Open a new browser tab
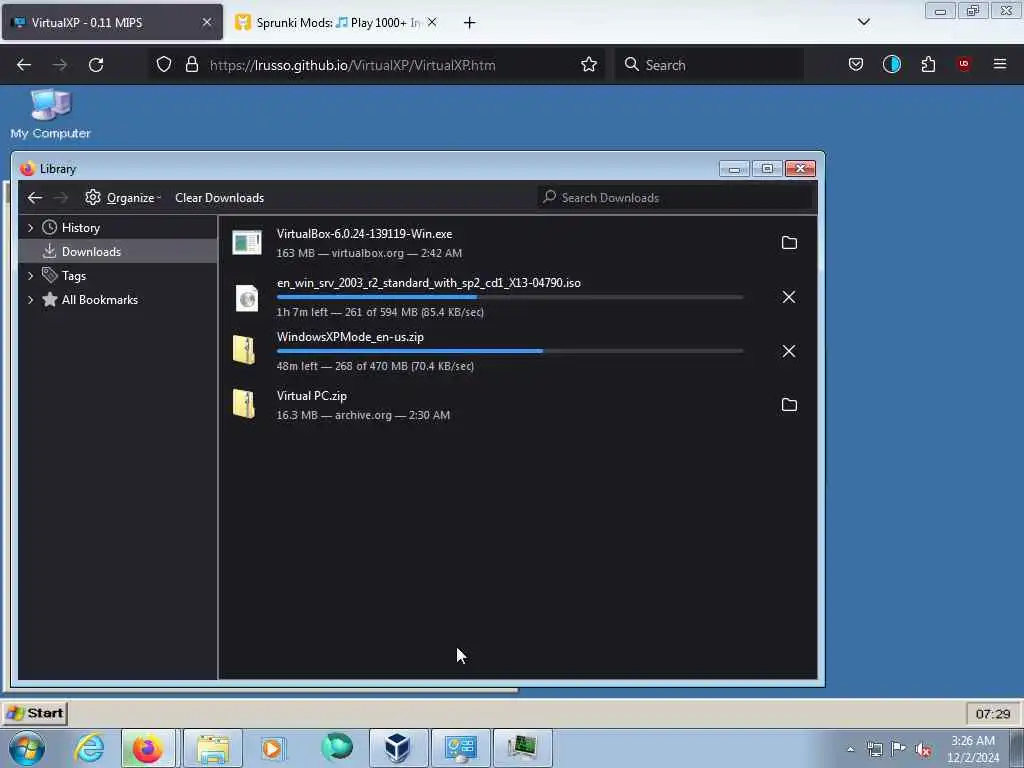The image size is (1024, 768). click(x=470, y=23)
